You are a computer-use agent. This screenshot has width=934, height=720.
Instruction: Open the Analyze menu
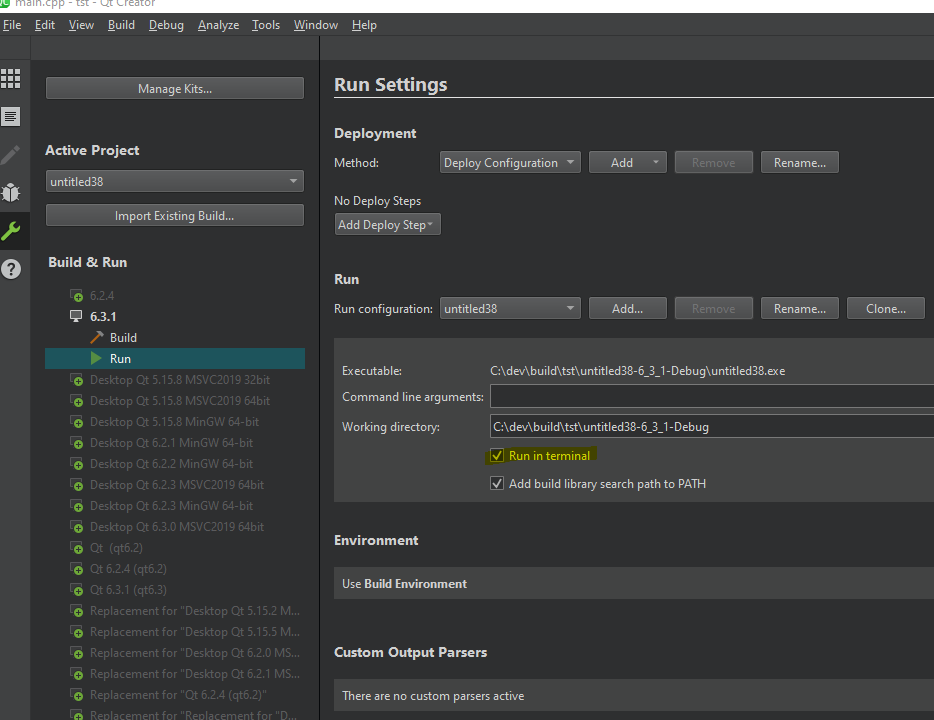219,25
